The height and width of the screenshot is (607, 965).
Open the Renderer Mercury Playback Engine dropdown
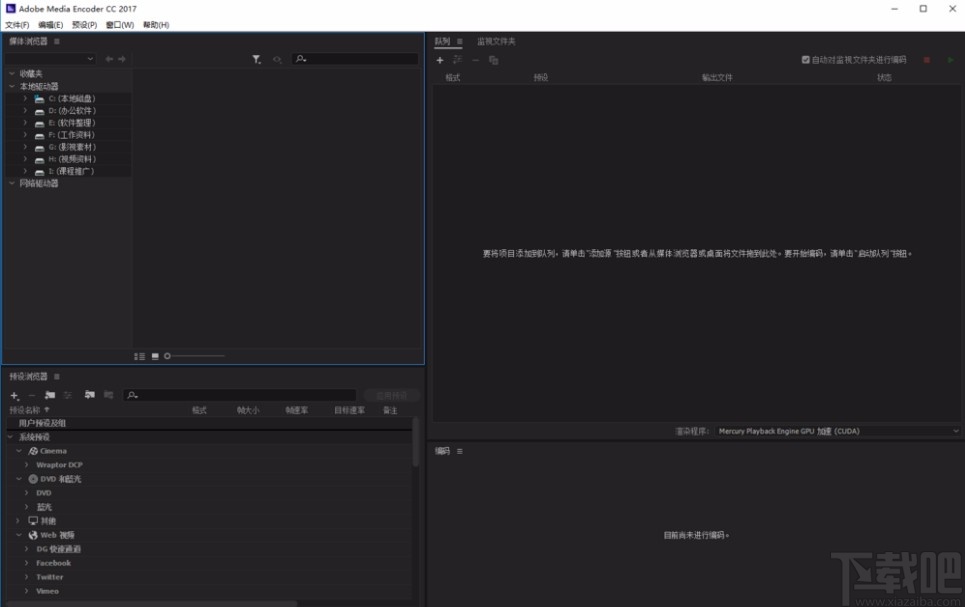point(838,431)
